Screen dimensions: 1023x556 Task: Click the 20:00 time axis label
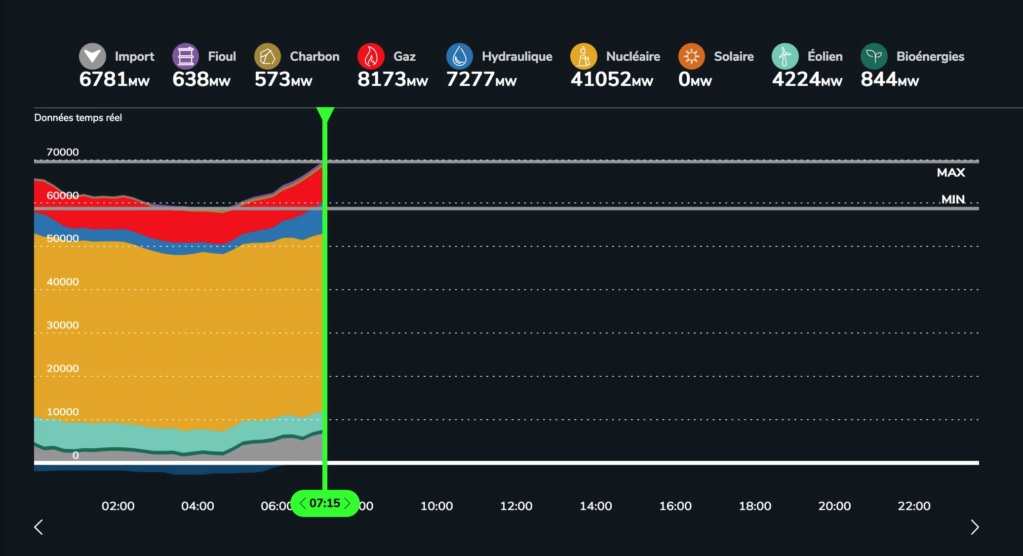click(x=834, y=506)
